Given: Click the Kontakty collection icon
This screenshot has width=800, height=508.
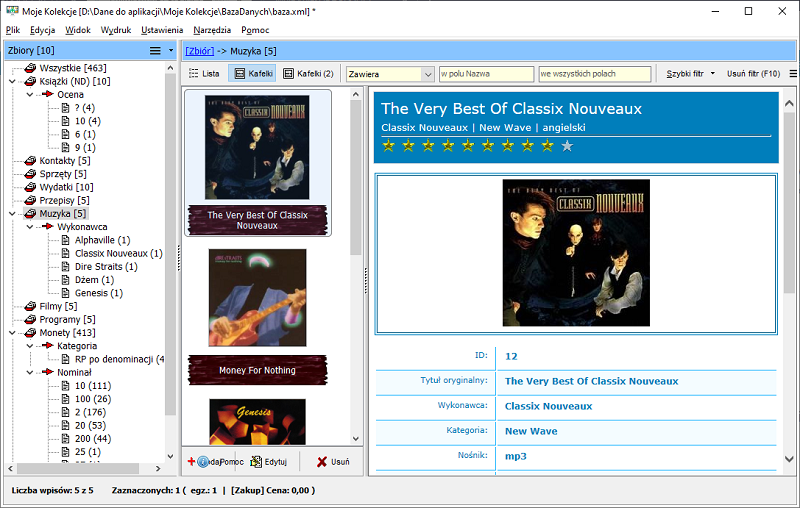Looking at the screenshot, I should (31, 161).
